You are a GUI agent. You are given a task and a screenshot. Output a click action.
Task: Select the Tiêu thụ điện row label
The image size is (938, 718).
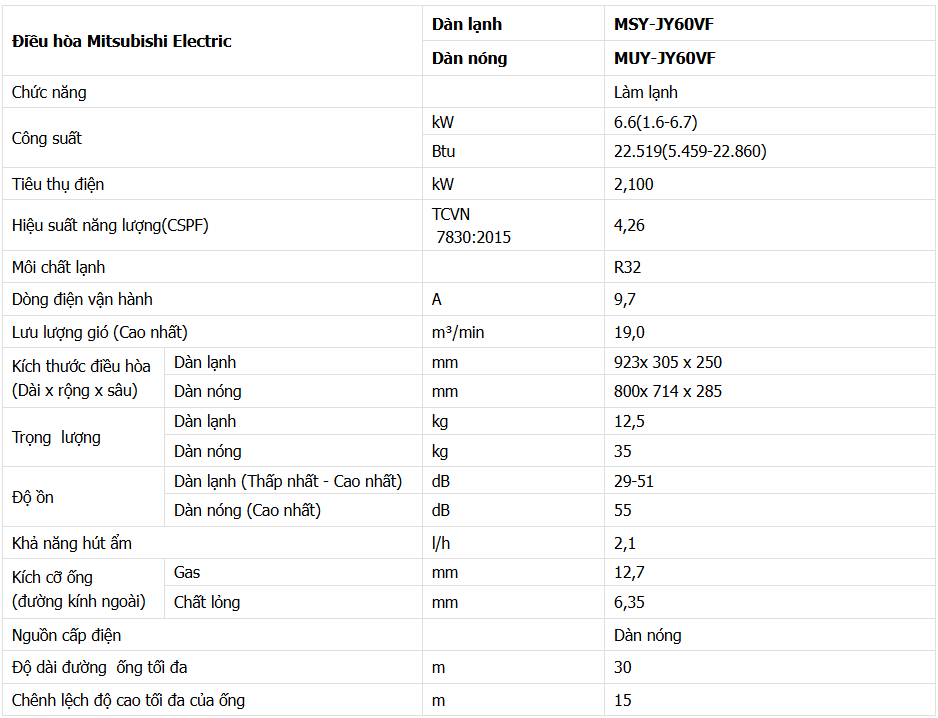58,184
